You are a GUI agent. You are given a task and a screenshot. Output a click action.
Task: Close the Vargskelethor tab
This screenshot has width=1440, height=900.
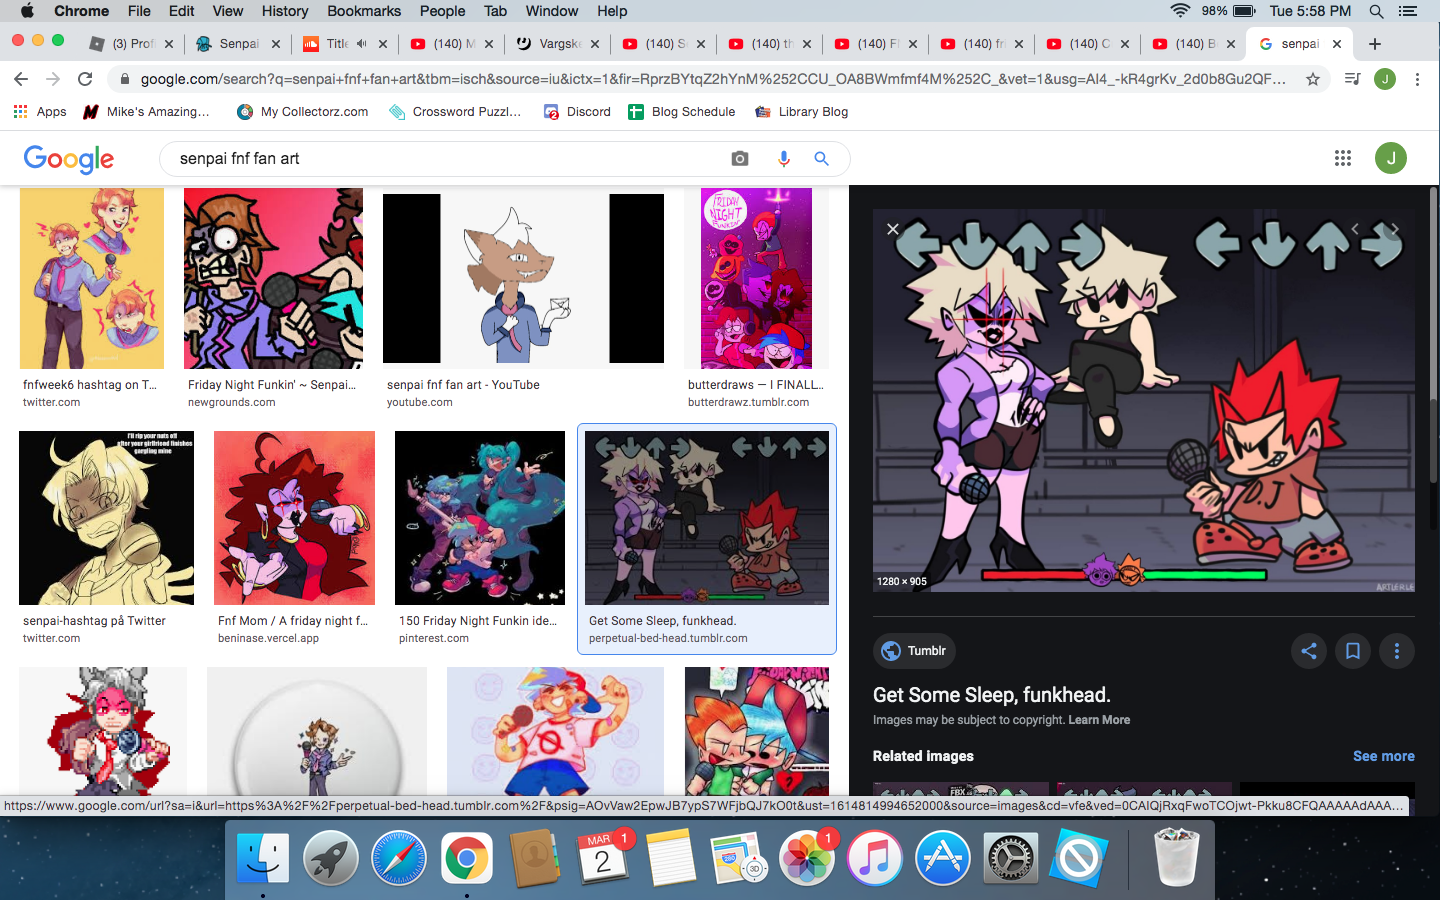click(595, 44)
